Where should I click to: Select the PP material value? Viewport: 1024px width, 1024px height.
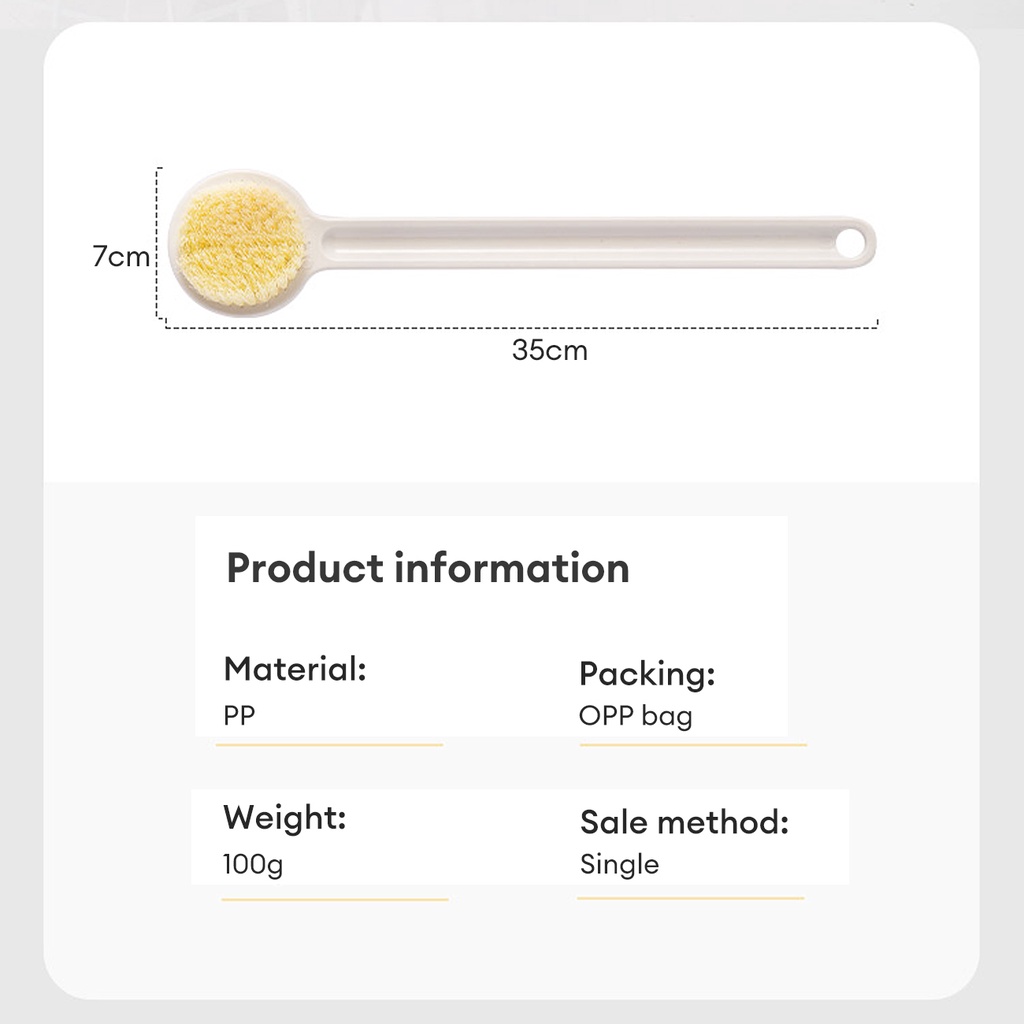(239, 715)
